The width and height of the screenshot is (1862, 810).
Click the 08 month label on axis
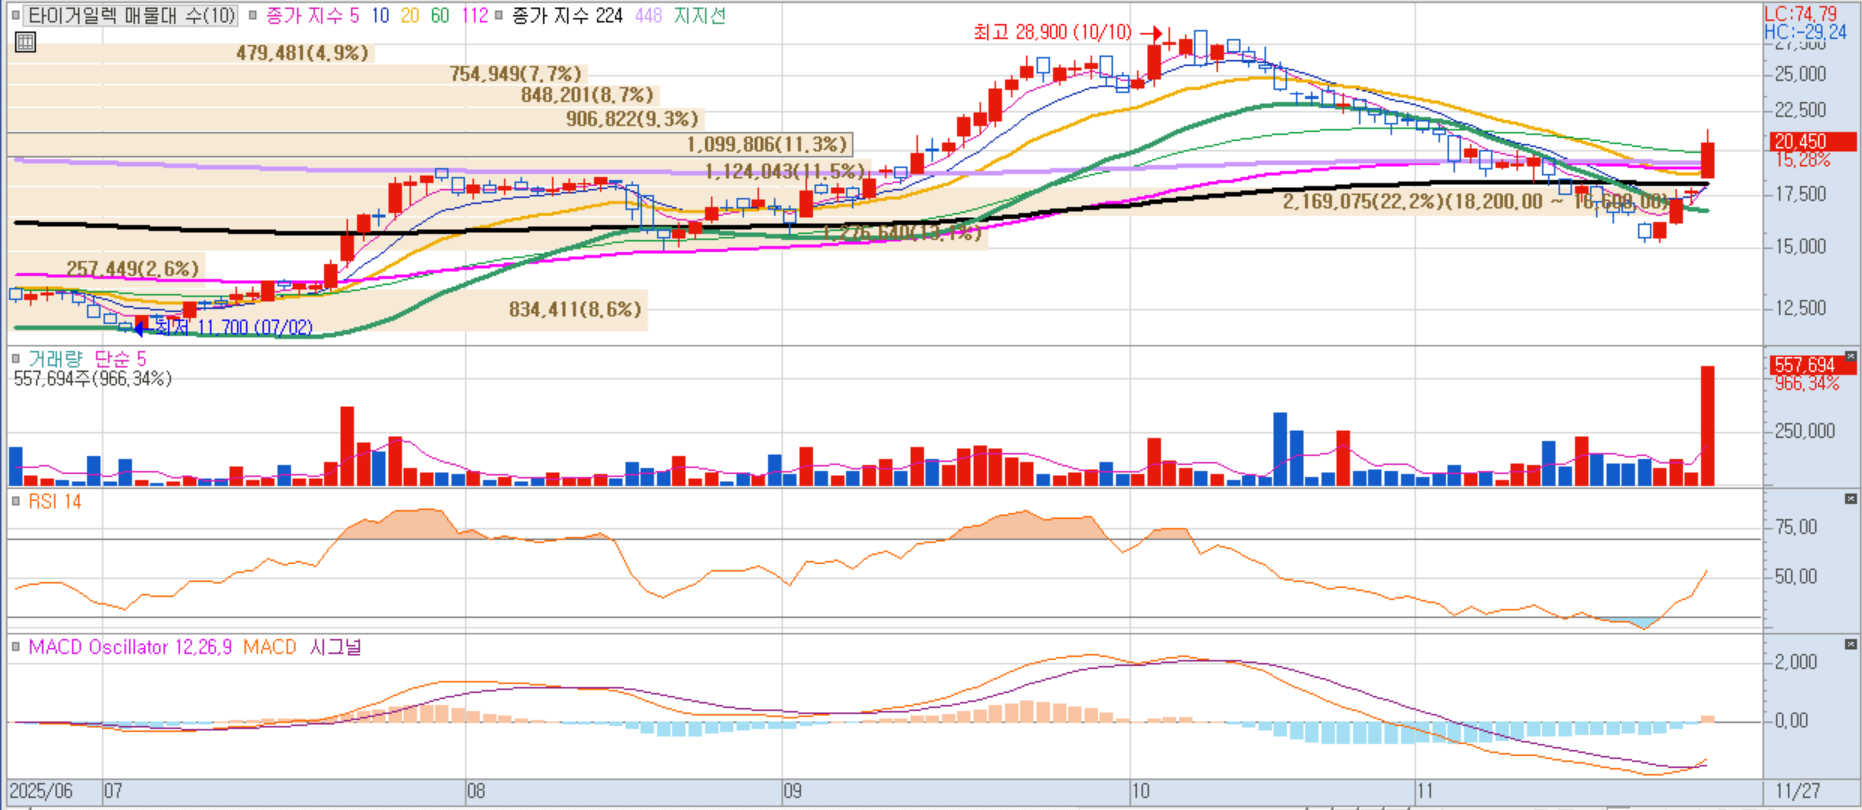pos(476,791)
